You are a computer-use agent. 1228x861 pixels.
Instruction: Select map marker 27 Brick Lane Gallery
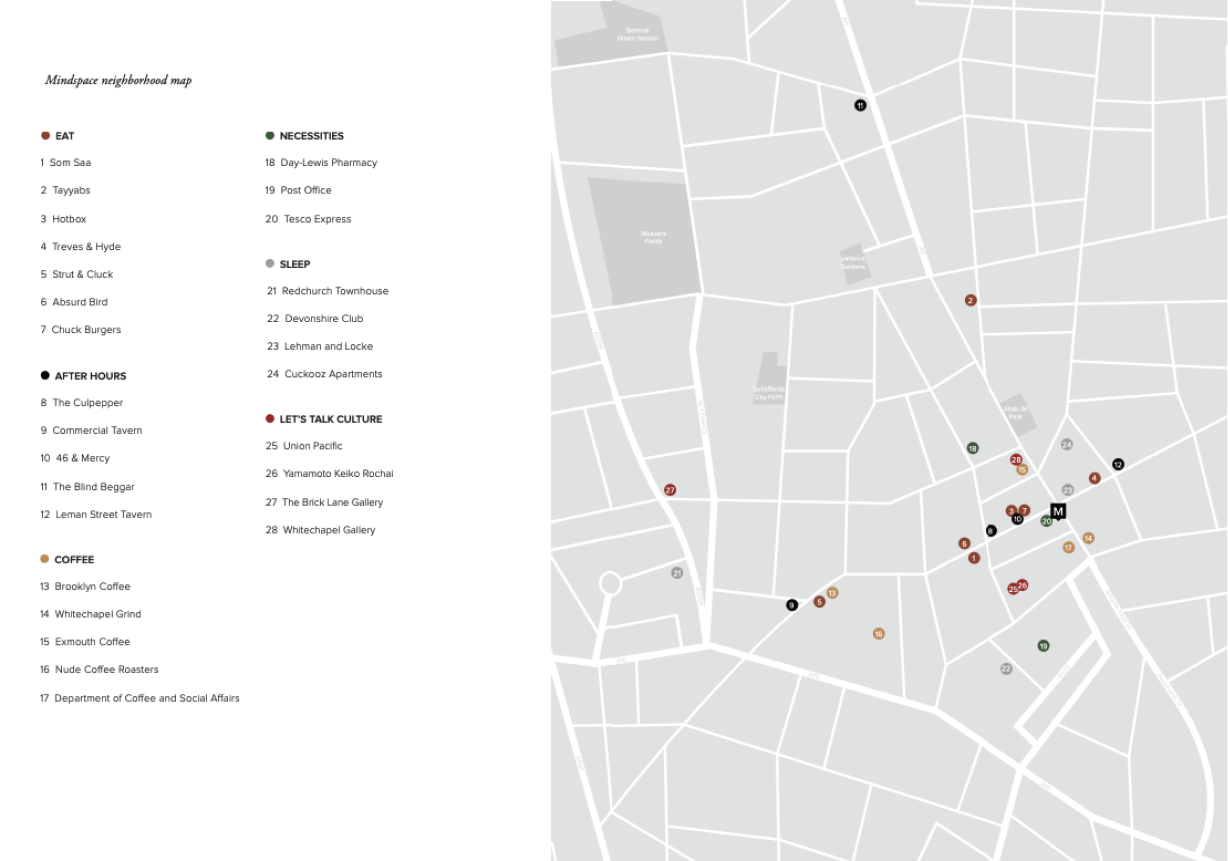point(670,490)
